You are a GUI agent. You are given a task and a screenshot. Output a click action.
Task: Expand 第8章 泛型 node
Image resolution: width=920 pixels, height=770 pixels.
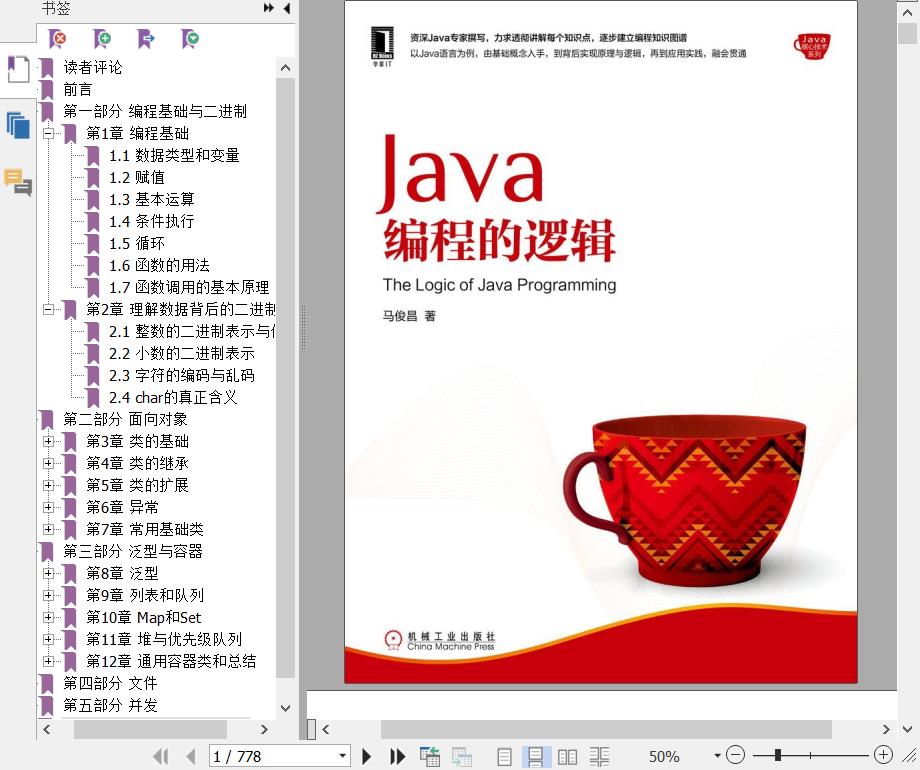49,574
